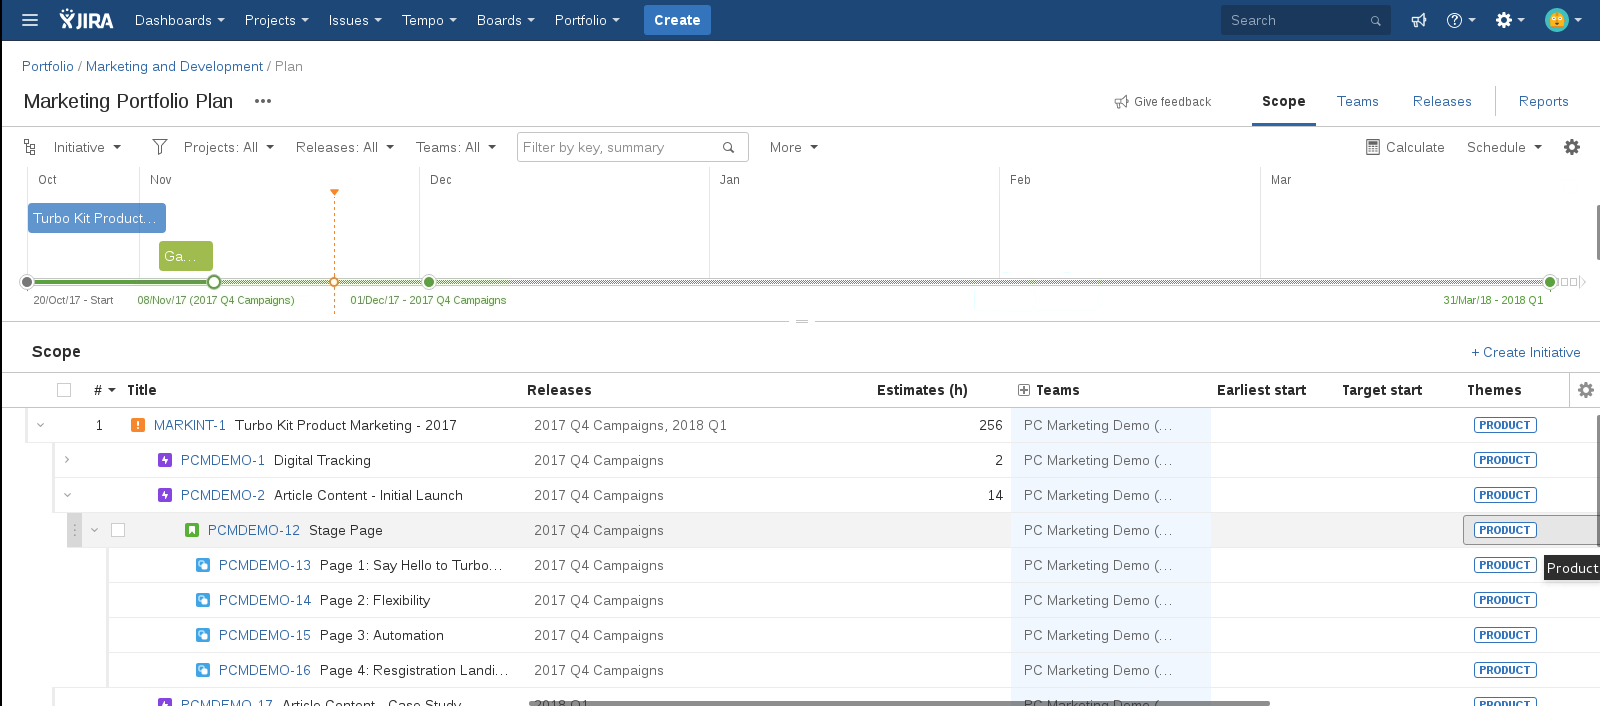Image resolution: width=1600 pixels, height=706 pixels.
Task: Open the scope table column settings gear
Action: coord(1586,390)
